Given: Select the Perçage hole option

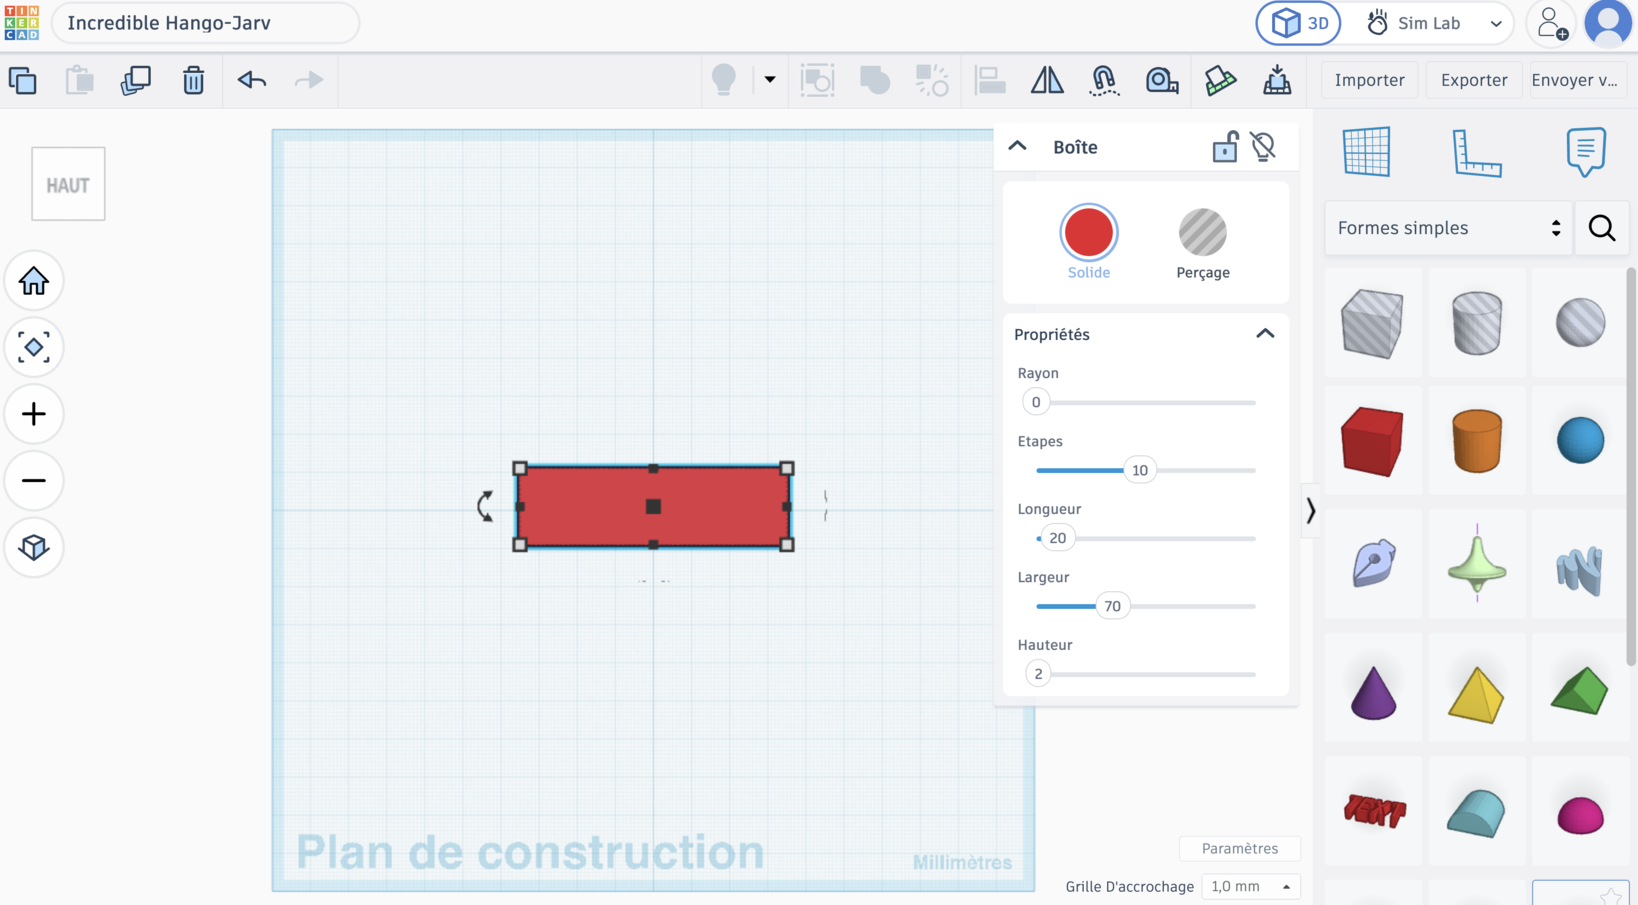Looking at the screenshot, I should (x=1203, y=233).
